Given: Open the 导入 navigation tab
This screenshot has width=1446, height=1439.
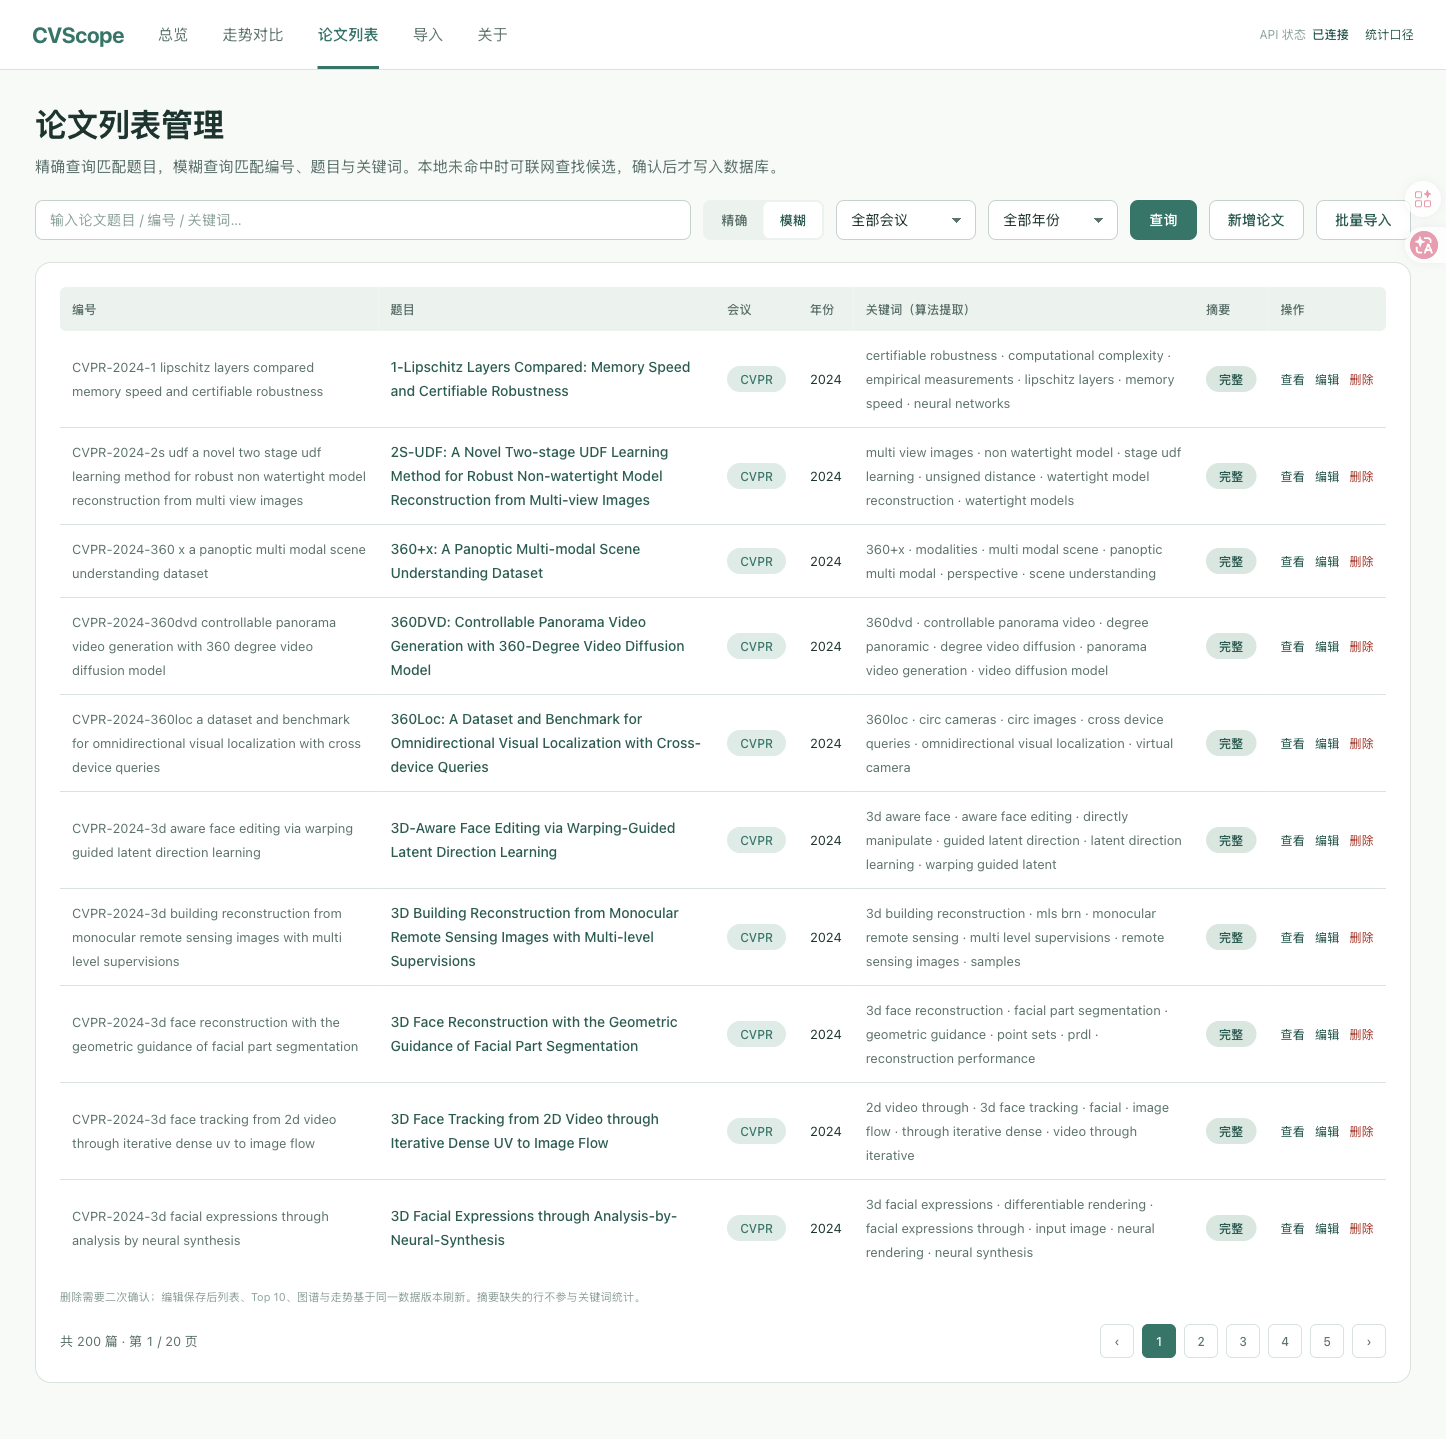Looking at the screenshot, I should coord(428,35).
